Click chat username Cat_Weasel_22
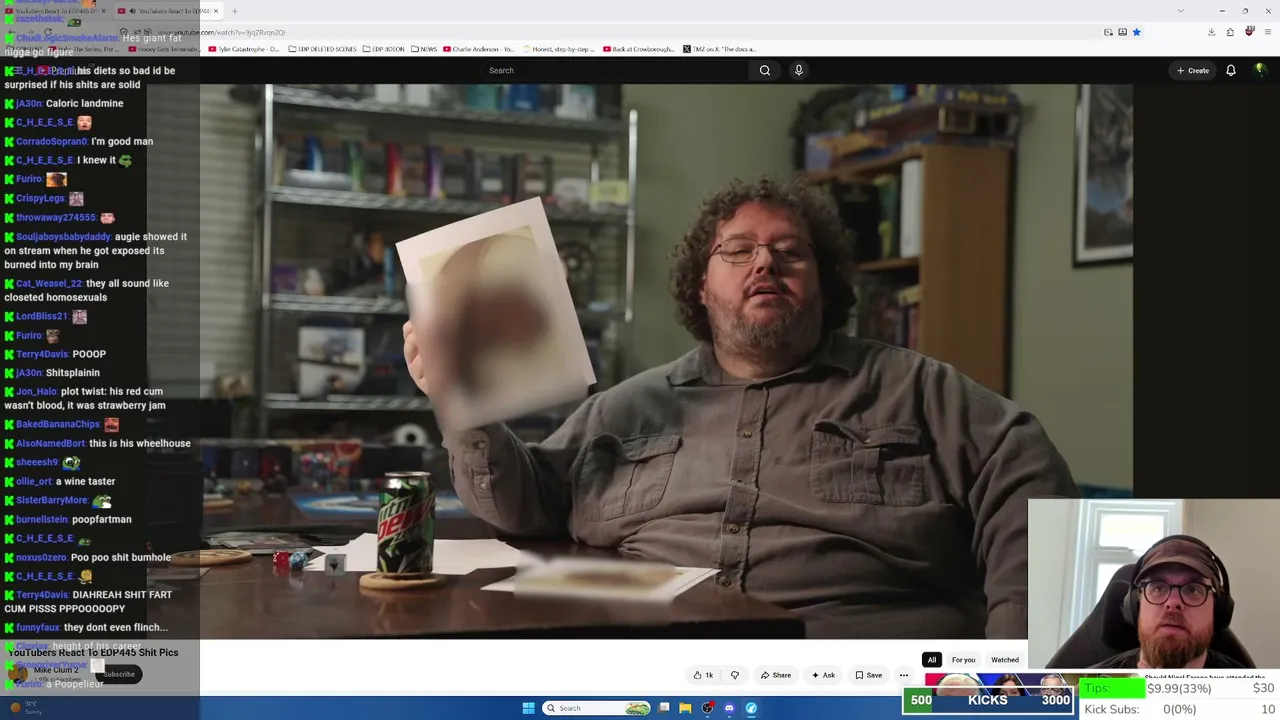The width and height of the screenshot is (1280, 720). (50, 283)
